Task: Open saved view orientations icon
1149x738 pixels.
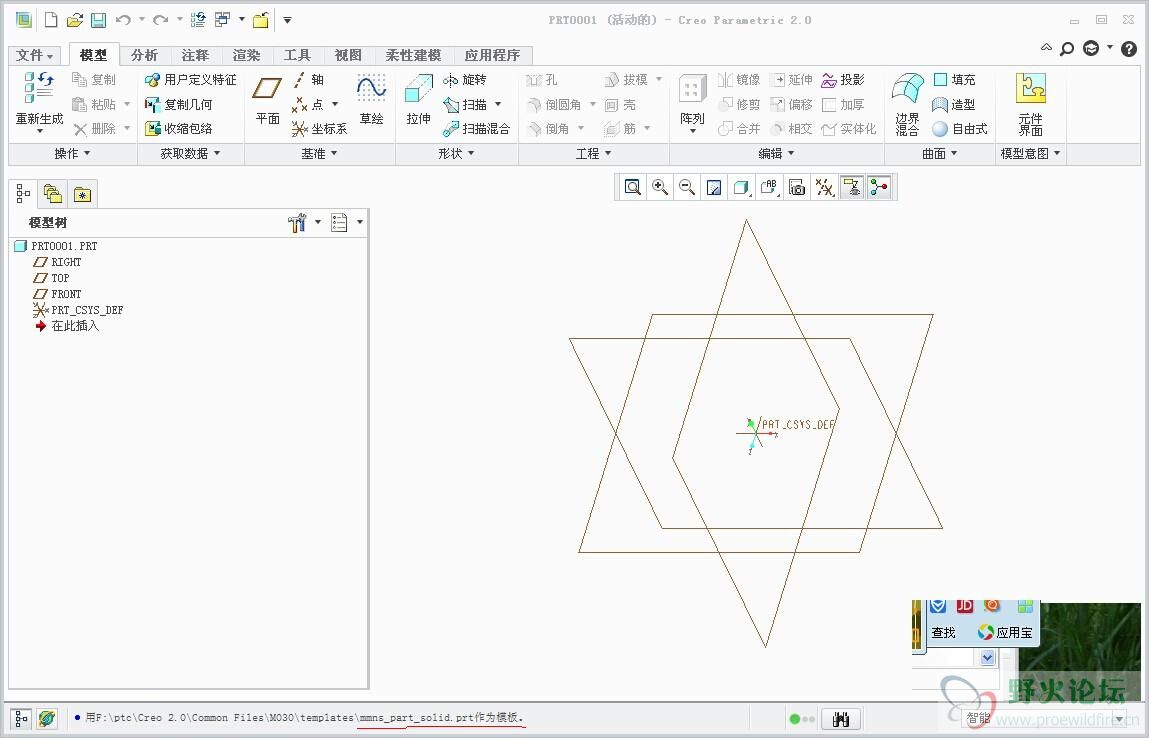Action: point(769,188)
